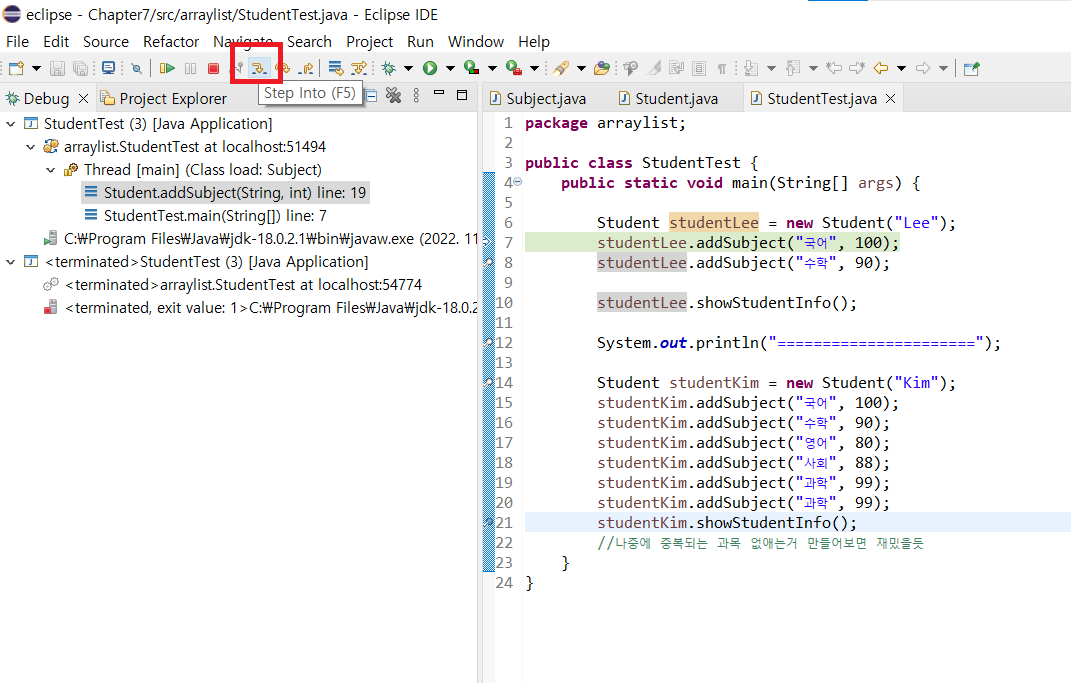1071x683 pixels.
Task: Open the Back history dropdown arrow
Action: pos(902,68)
